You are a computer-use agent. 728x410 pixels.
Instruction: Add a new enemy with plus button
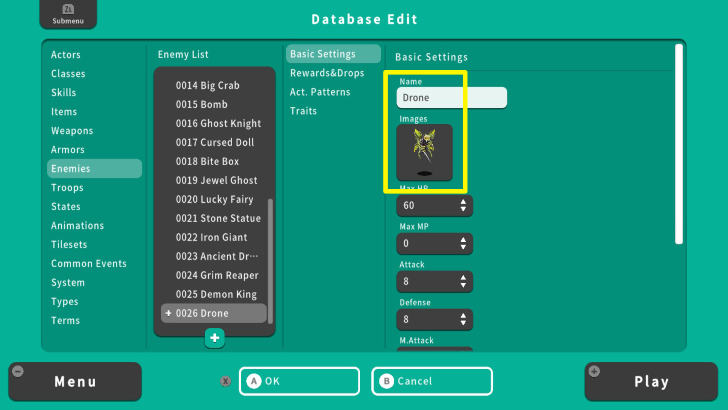coord(214,338)
